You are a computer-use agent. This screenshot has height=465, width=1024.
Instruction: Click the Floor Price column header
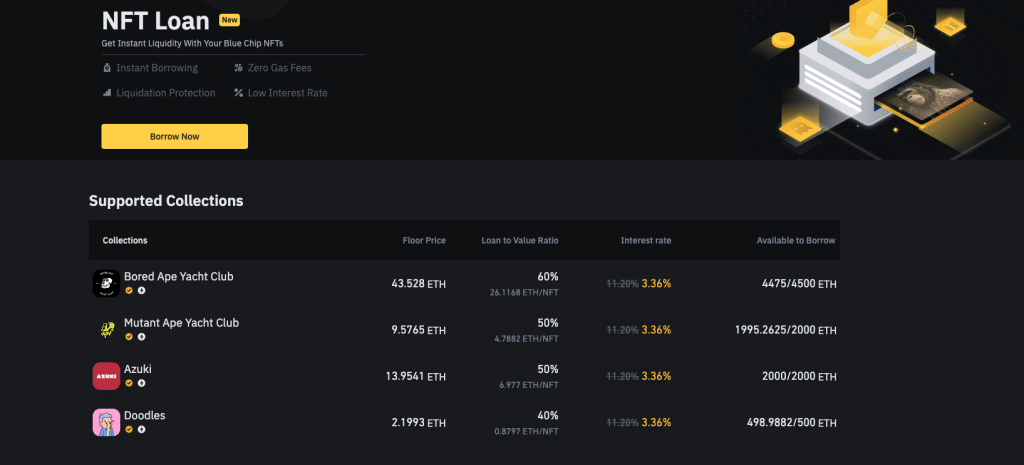(424, 240)
